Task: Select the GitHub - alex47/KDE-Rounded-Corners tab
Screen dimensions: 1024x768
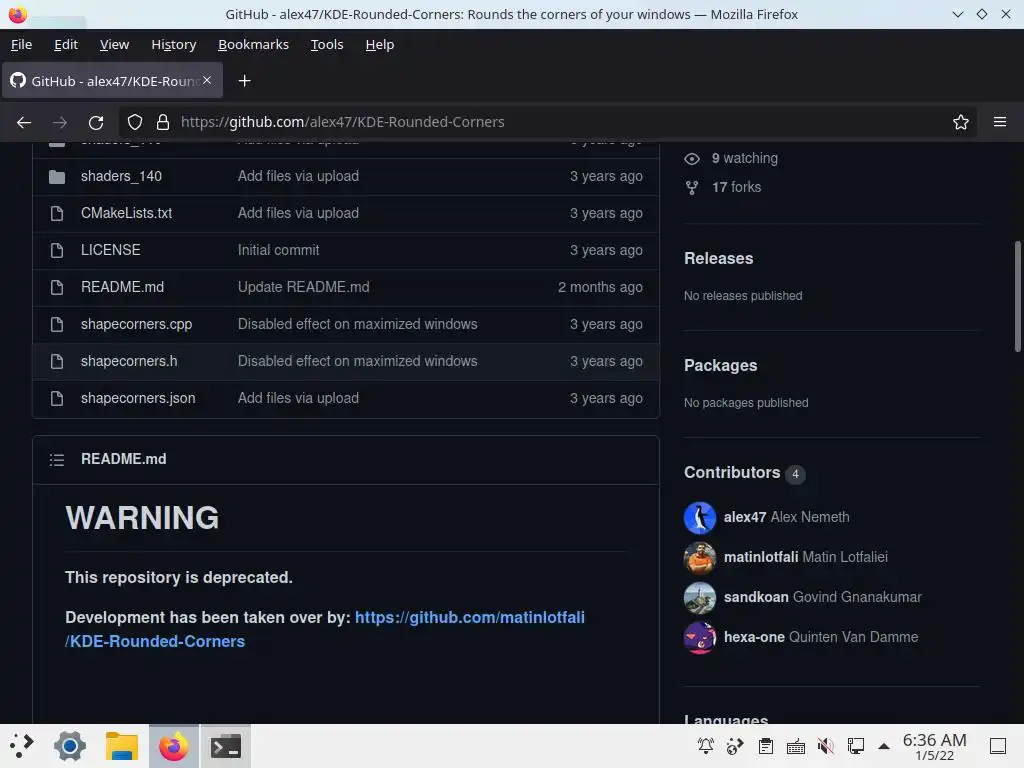Action: (112, 80)
